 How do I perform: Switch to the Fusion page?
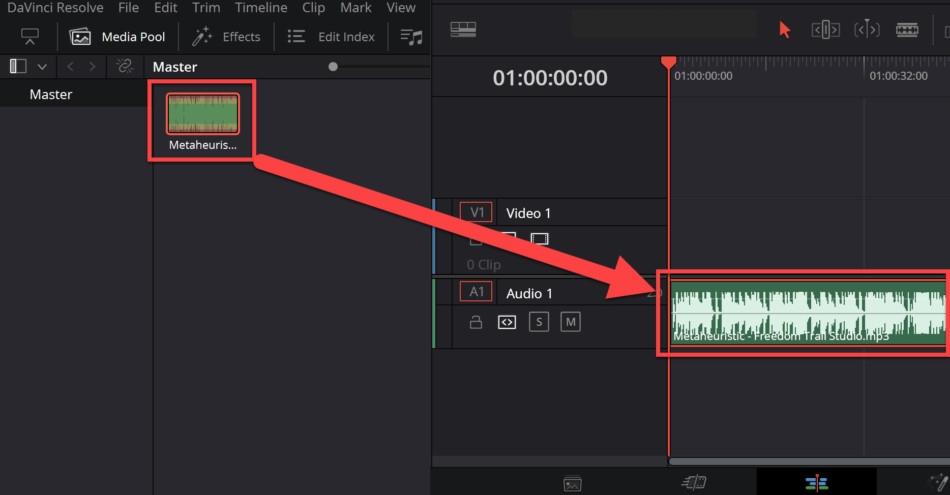pos(939,482)
